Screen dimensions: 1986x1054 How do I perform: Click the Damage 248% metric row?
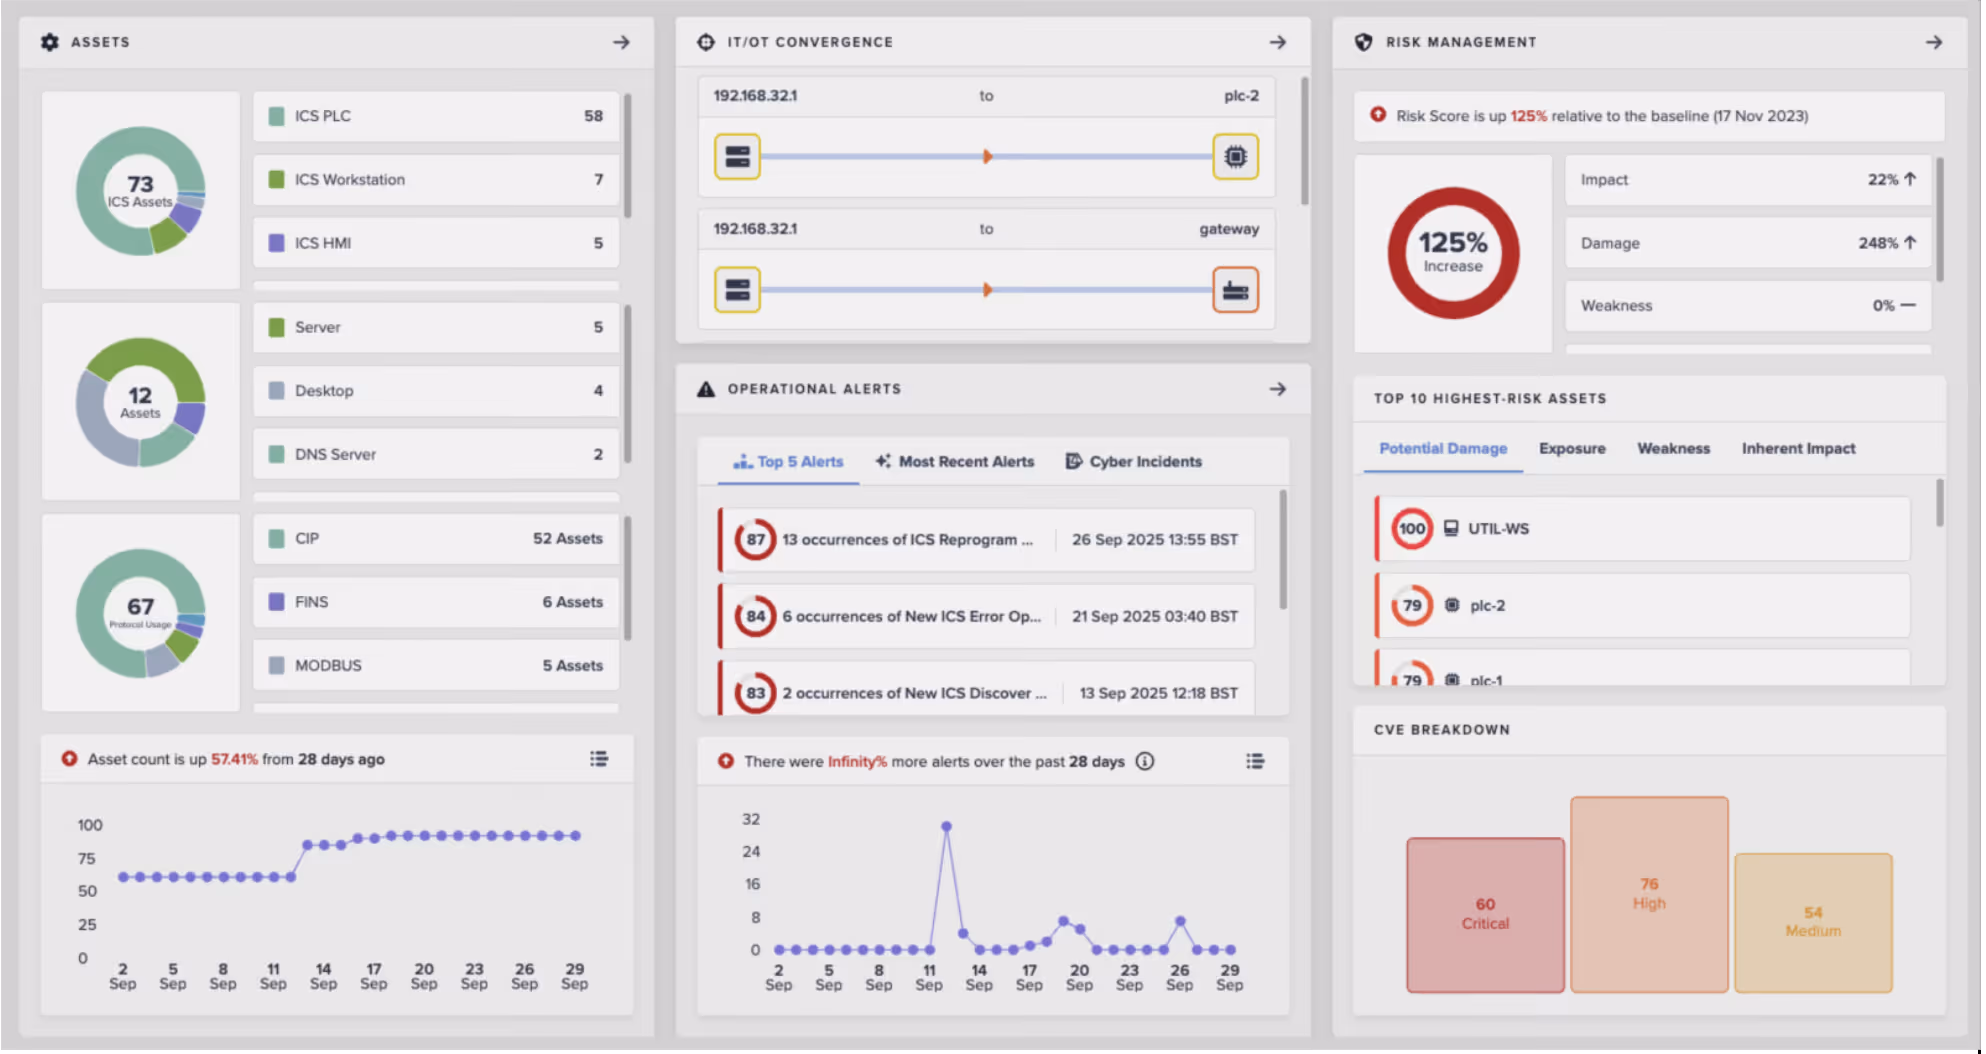1747,243
